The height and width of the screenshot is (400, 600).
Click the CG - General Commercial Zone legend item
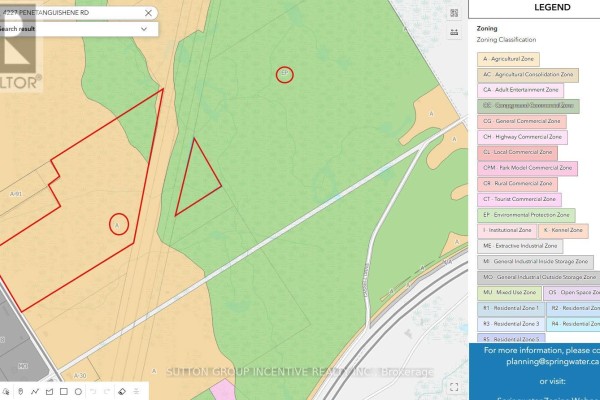pyautogui.click(x=522, y=121)
